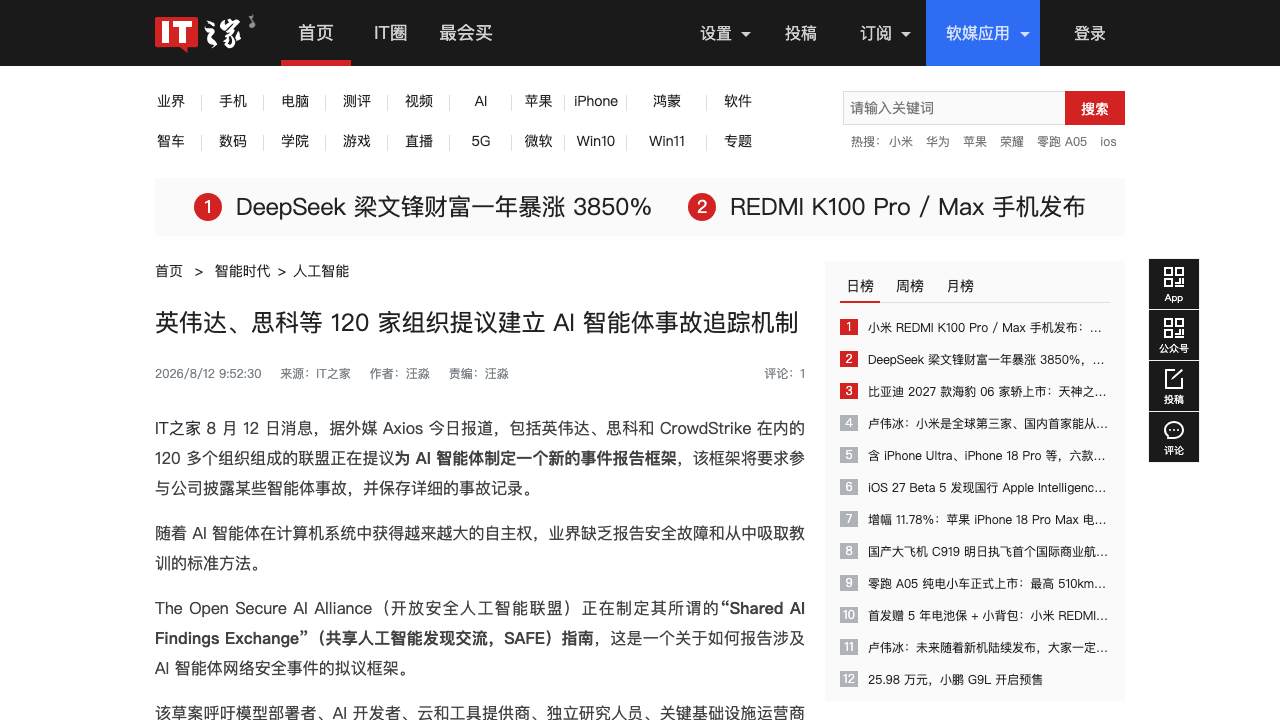Open the Win11 category link
This screenshot has height=720, width=1280.
tap(667, 141)
